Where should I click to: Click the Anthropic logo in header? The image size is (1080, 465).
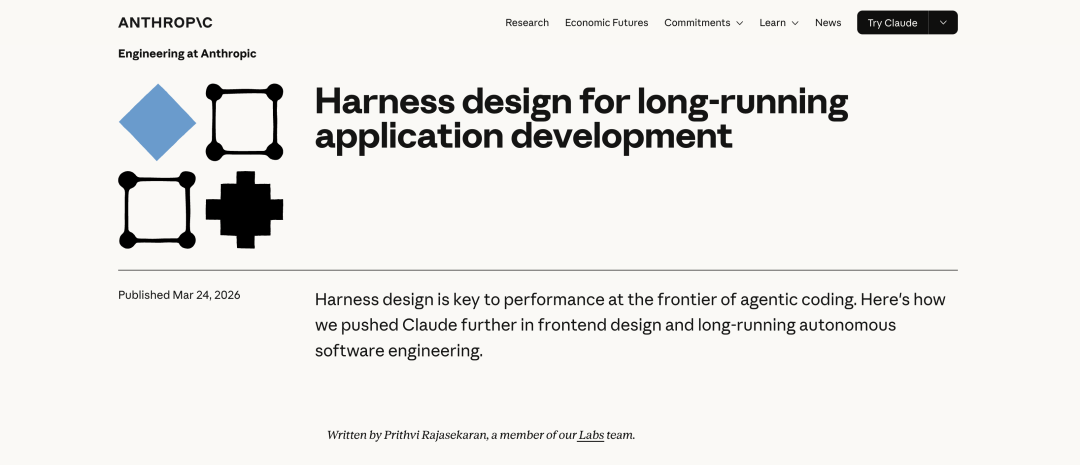pos(165,23)
